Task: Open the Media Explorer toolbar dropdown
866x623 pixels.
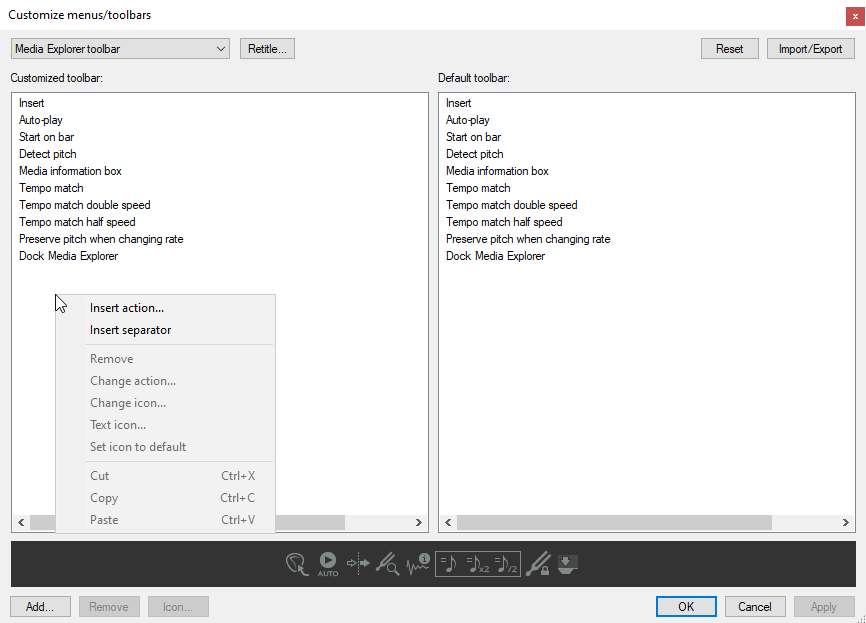Action: click(120, 49)
